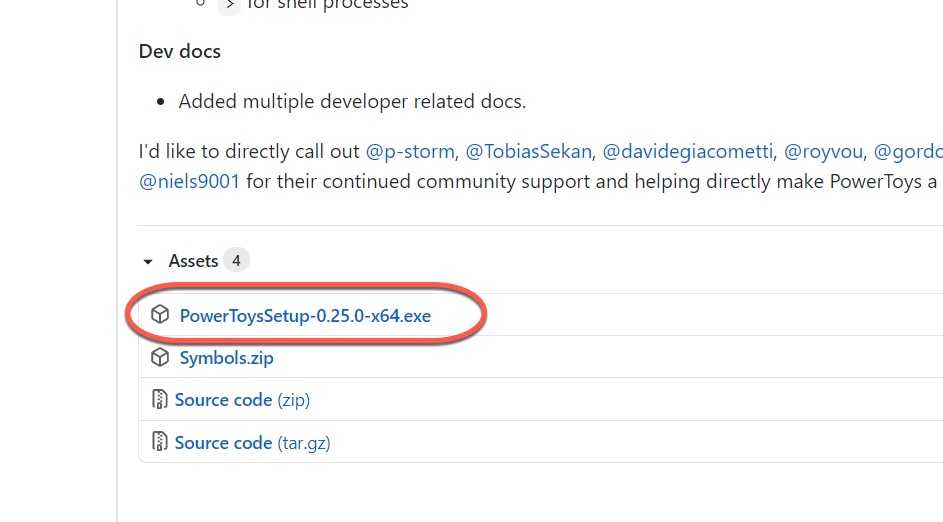Open the Source code (tar.gz) link
The width and height of the screenshot is (943, 522).
click(x=252, y=442)
